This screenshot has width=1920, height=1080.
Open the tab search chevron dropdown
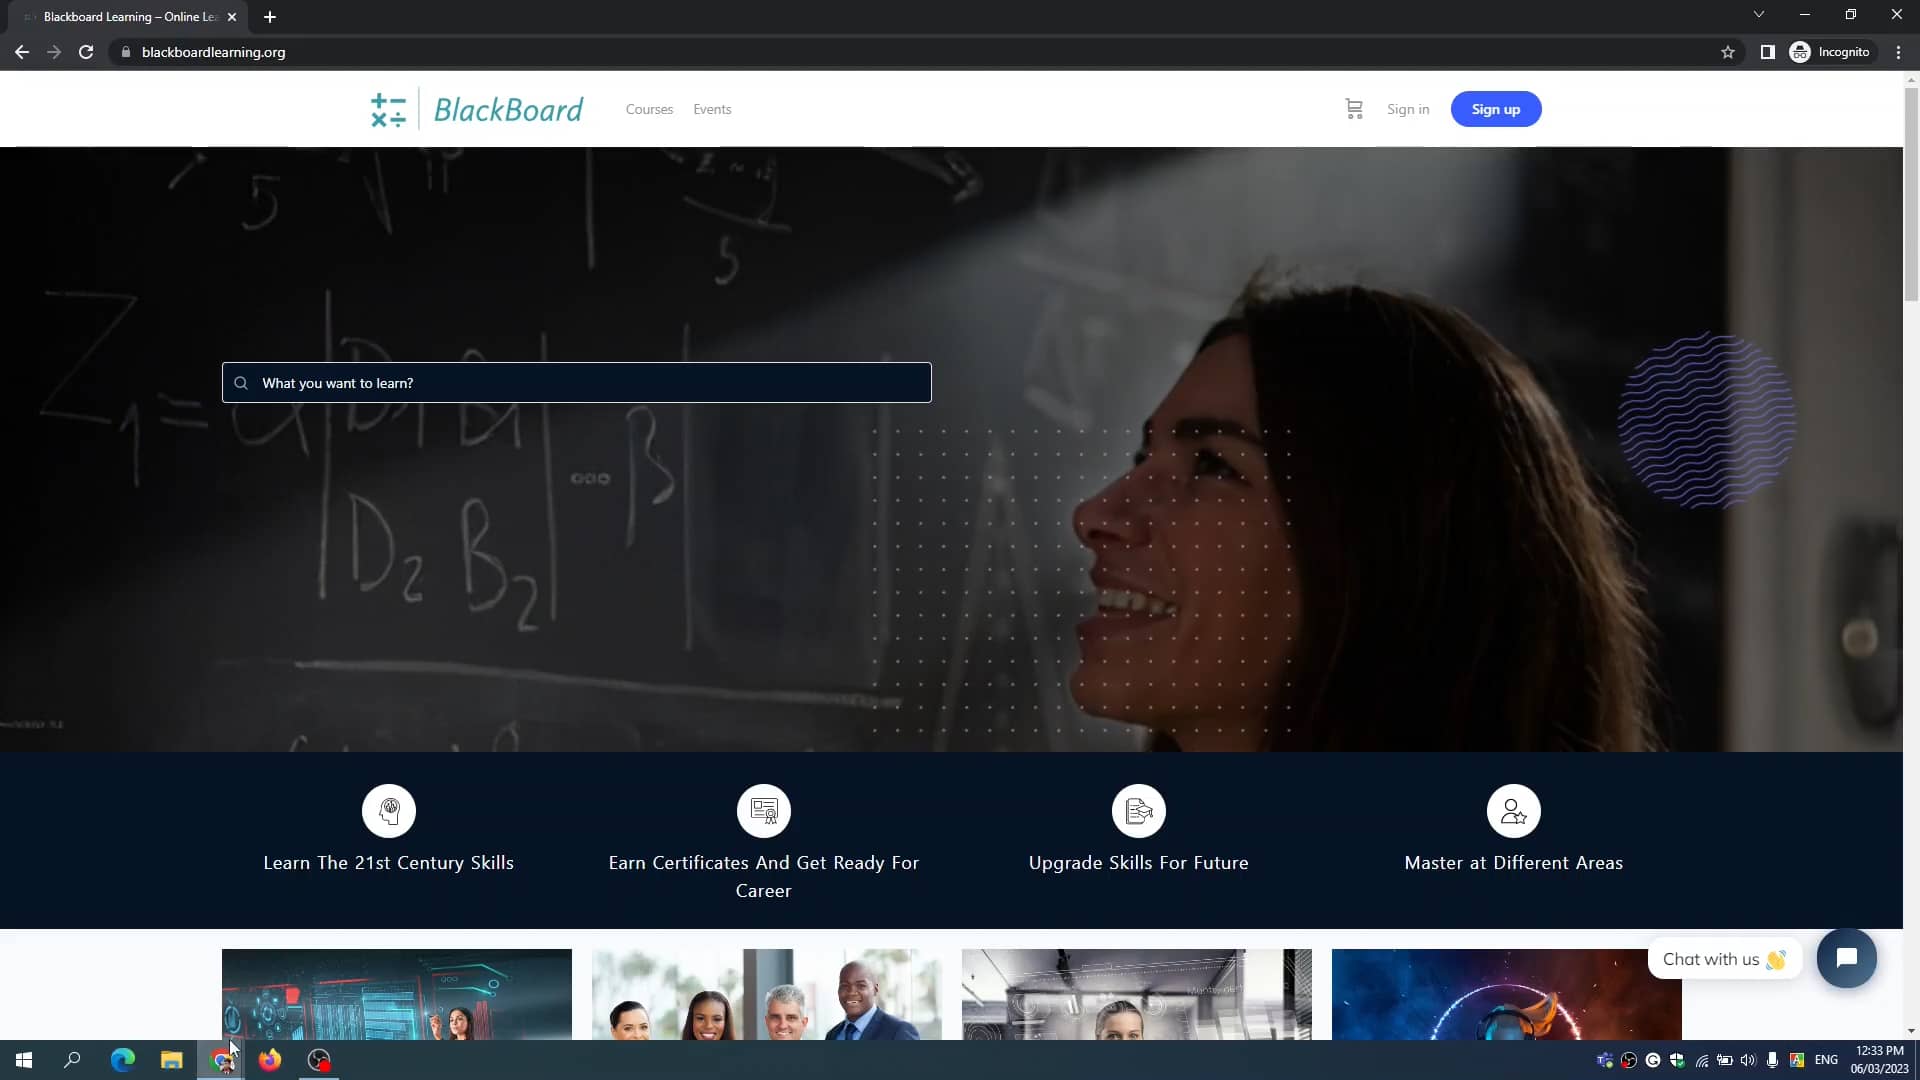point(1758,14)
